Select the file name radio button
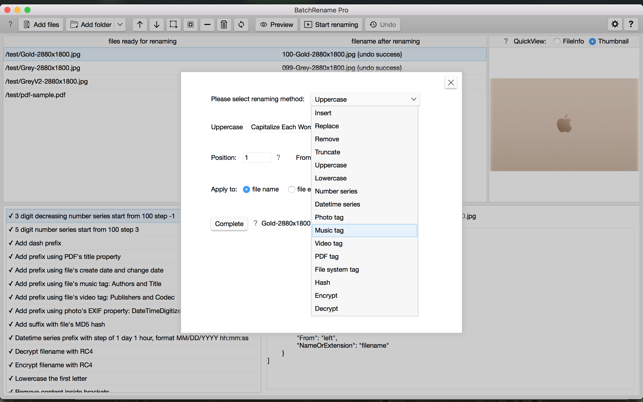The width and height of the screenshot is (643, 402). click(246, 190)
